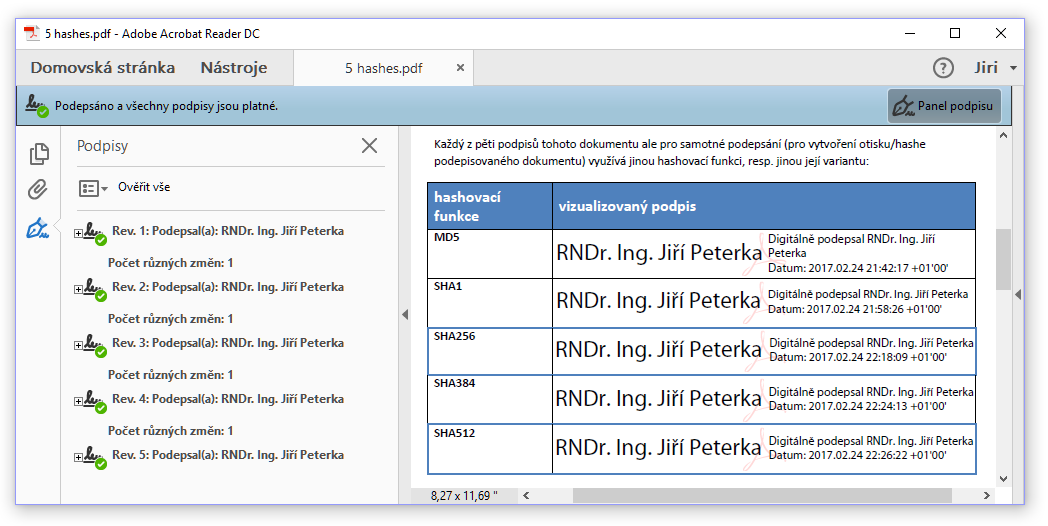Expand the Rev. 2 signature tree node
The image size is (1048, 526).
pyautogui.click(x=78, y=290)
